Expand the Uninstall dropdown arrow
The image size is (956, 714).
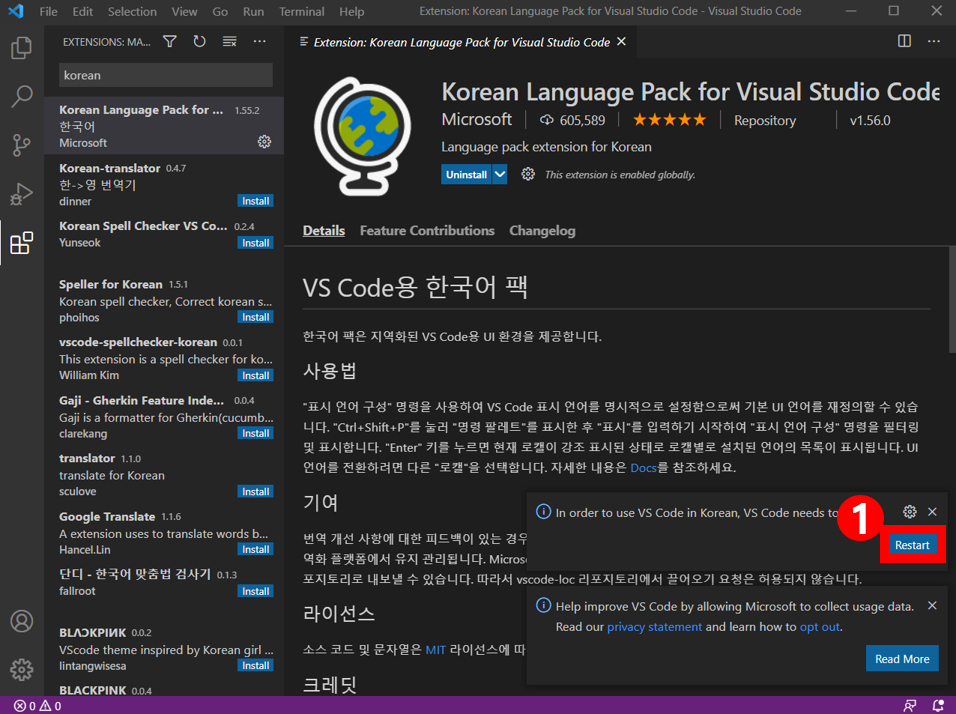point(499,174)
